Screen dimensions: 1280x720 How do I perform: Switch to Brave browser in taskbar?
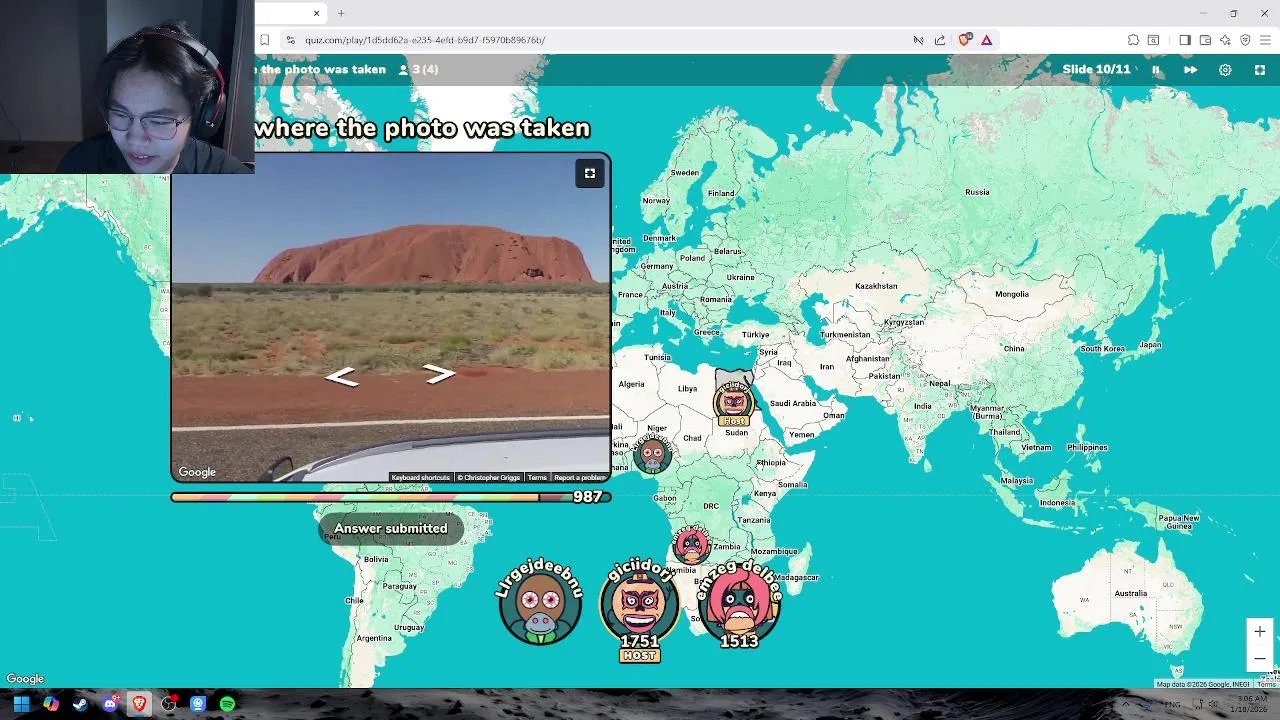pos(139,704)
